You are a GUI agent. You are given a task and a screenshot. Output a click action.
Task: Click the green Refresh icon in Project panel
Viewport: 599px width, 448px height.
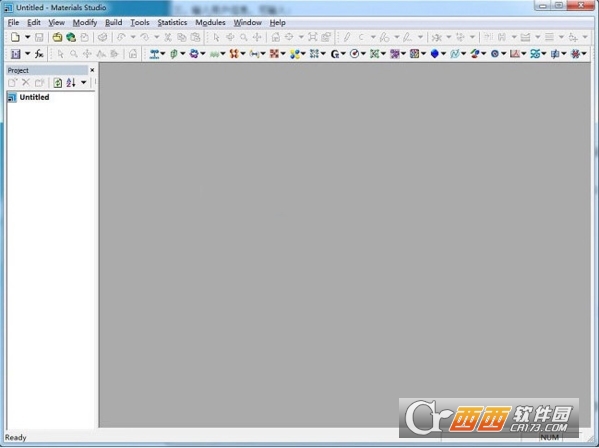click(x=57, y=82)
